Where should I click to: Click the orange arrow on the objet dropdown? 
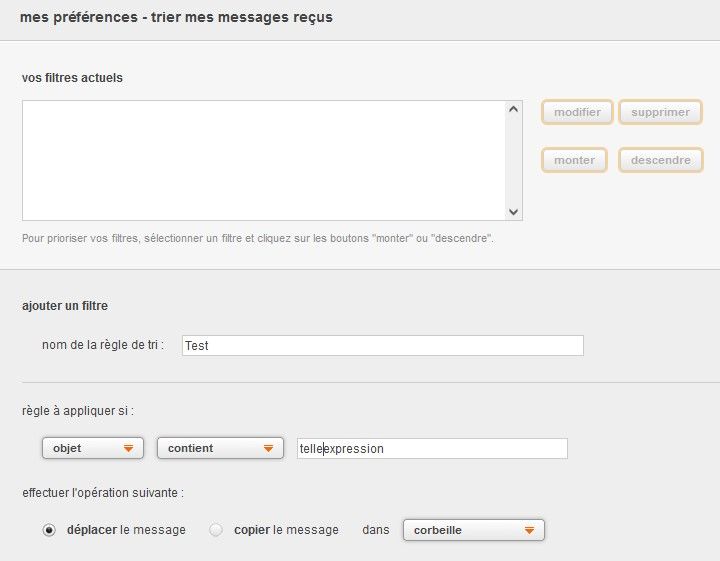[x=128, y=449]
